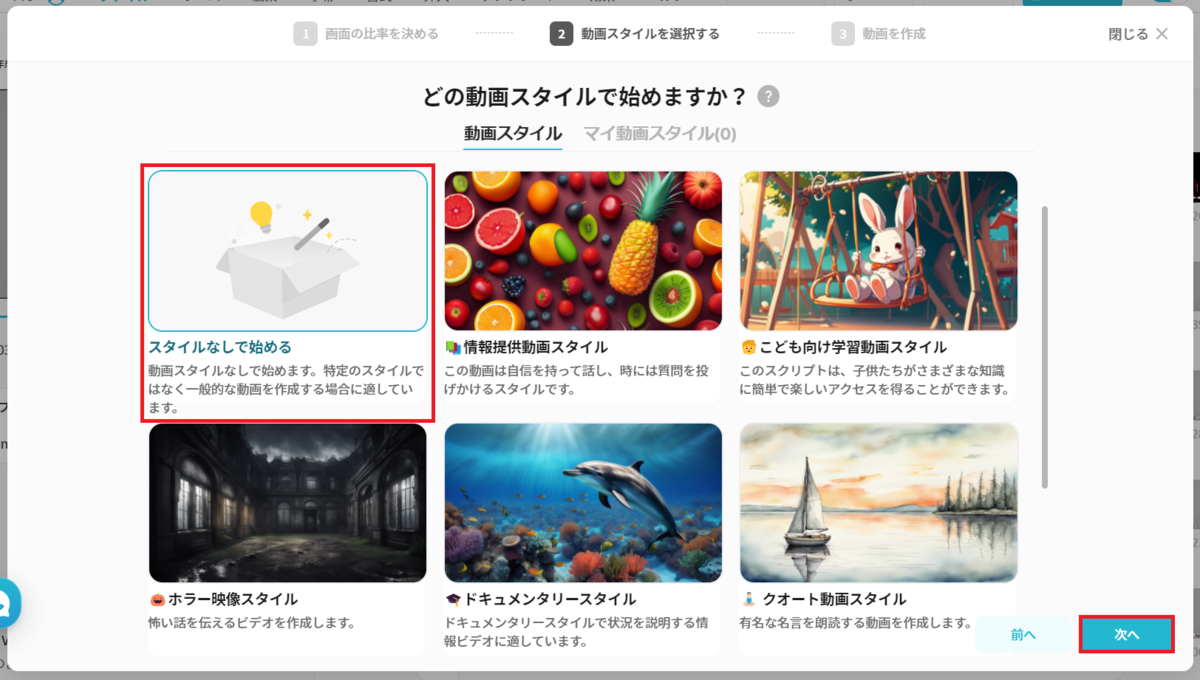1200x680 pixels.
Task: Choose the haunted house ホラー映像スタイル thumbnail
Action: click(x=288, y=503)
